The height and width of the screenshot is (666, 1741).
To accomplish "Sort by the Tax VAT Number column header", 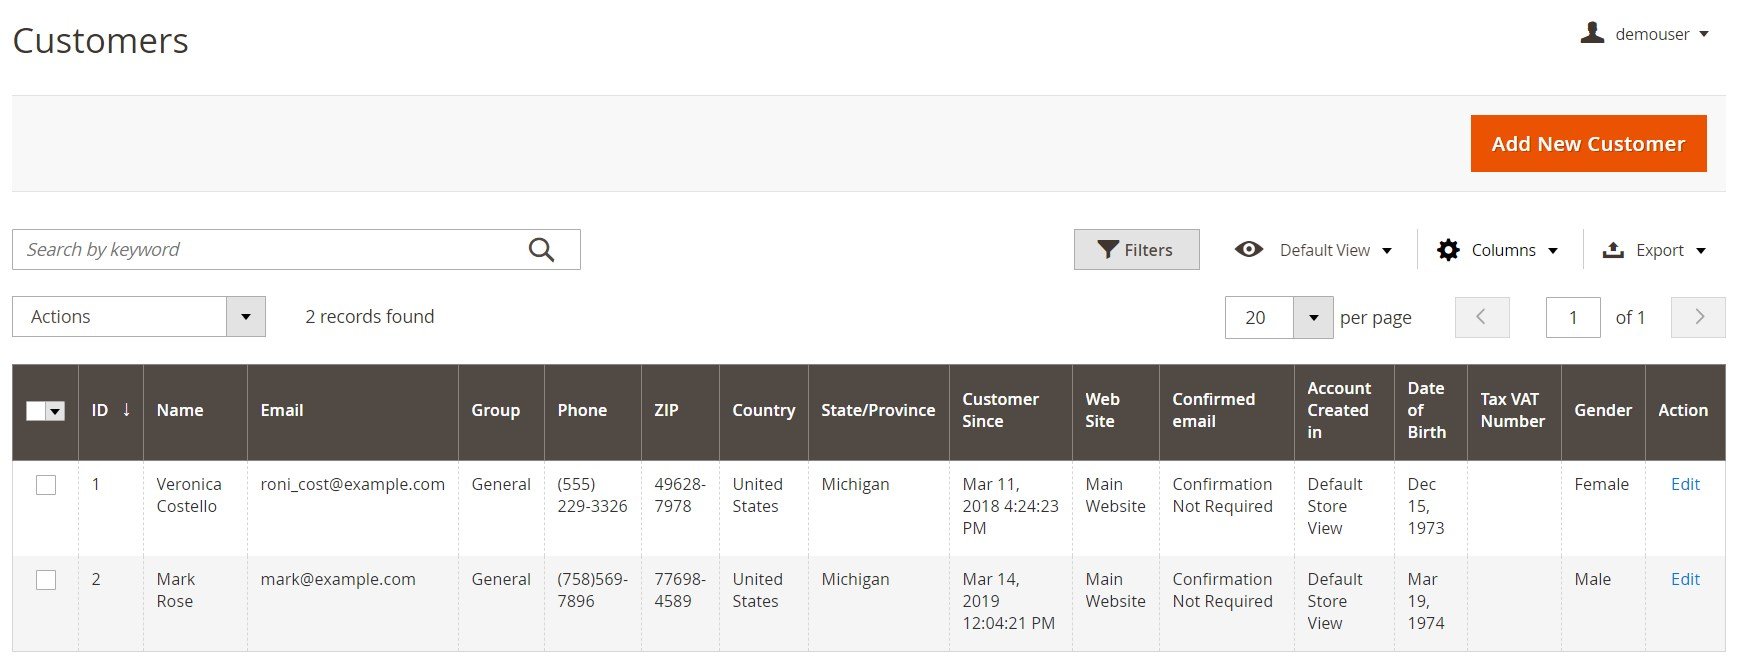I will pyautogui.click(x=1513, y=410).
